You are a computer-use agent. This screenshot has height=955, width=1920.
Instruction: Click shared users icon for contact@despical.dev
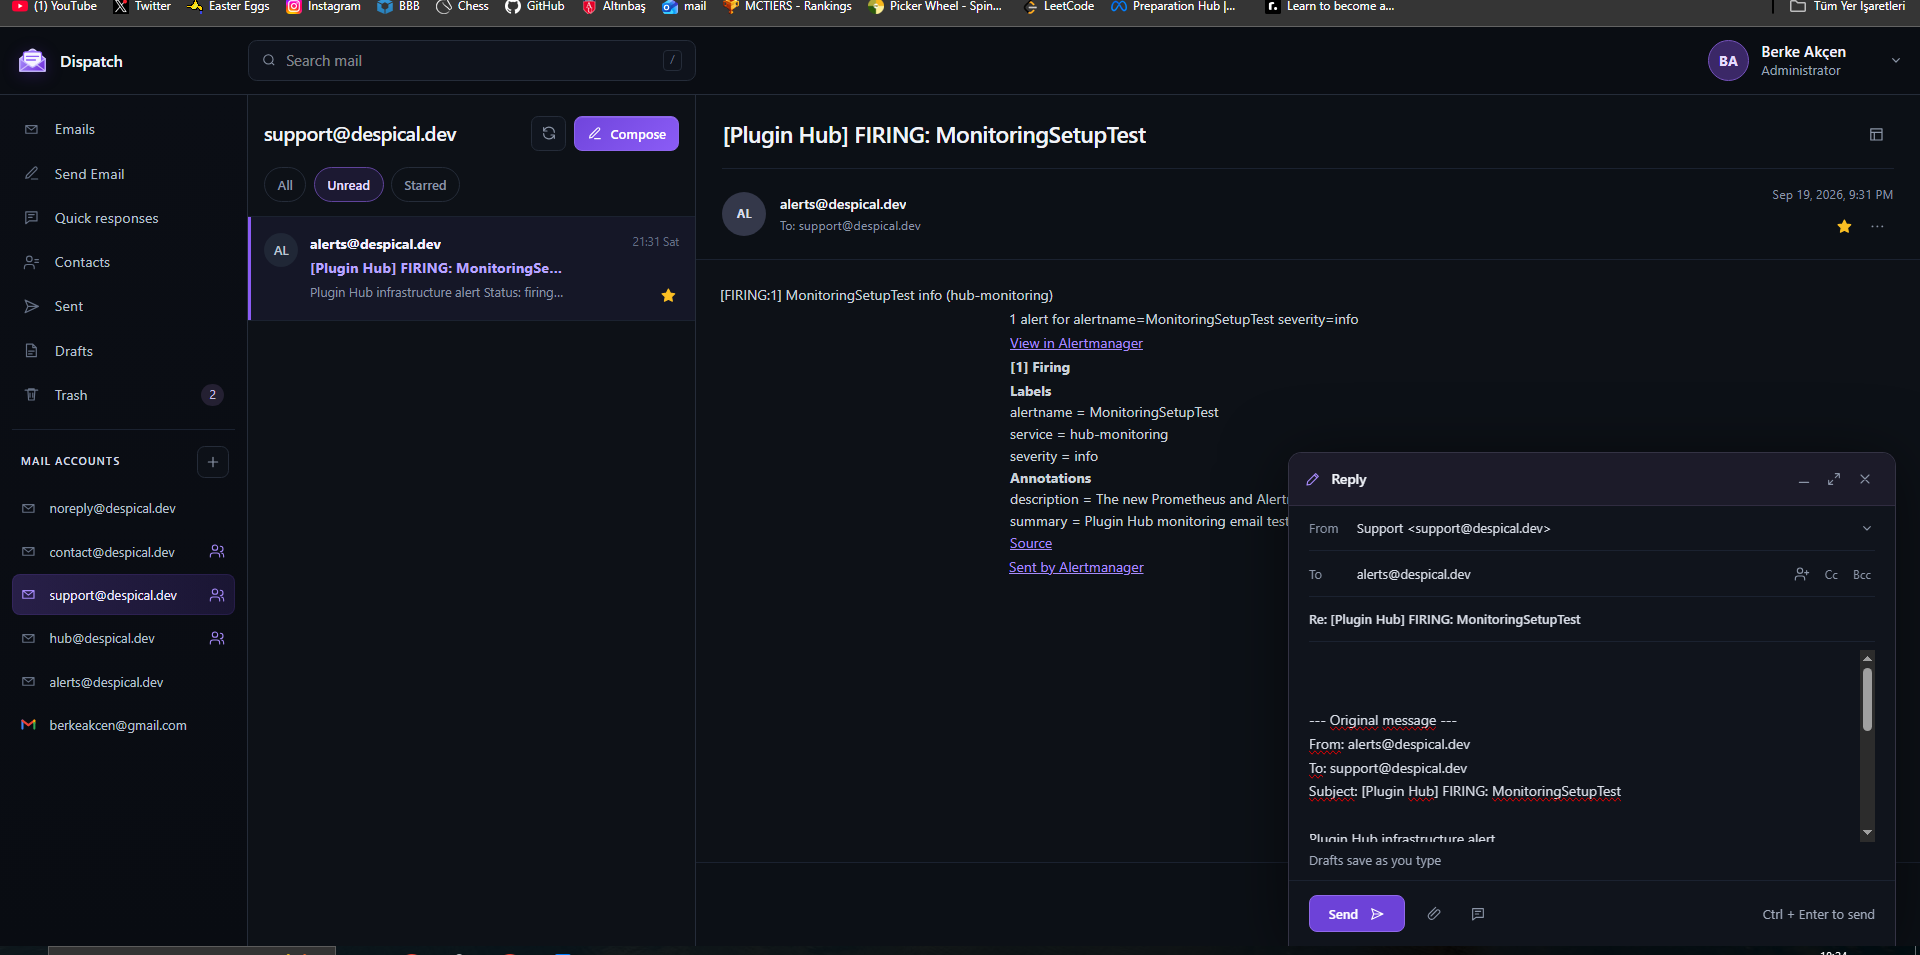217,552
